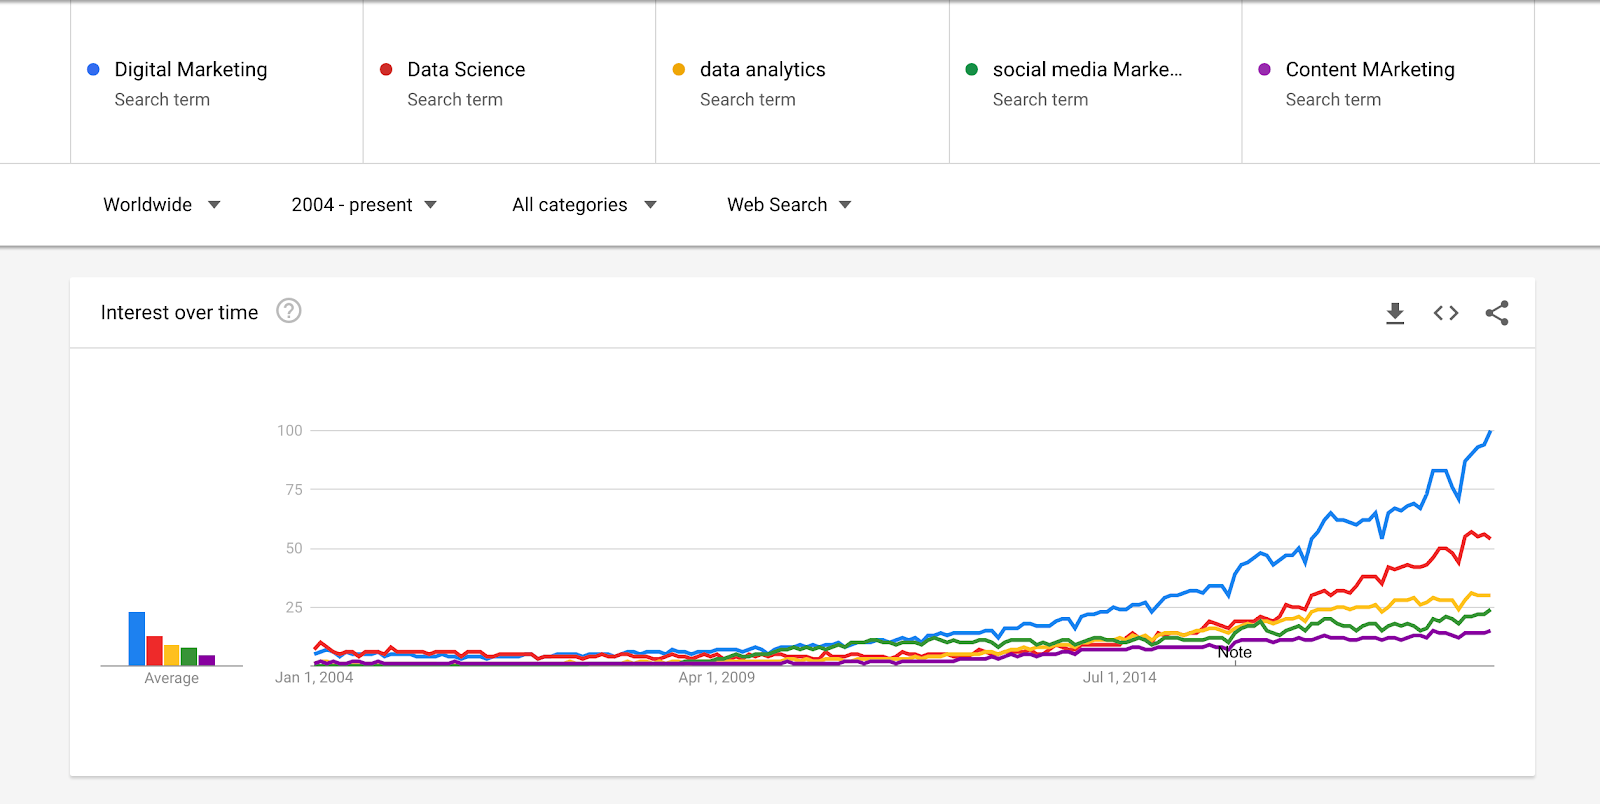Screen dimensions: 1600x804
Task: Edit the data analytics search term
Action: click(763, 70)
